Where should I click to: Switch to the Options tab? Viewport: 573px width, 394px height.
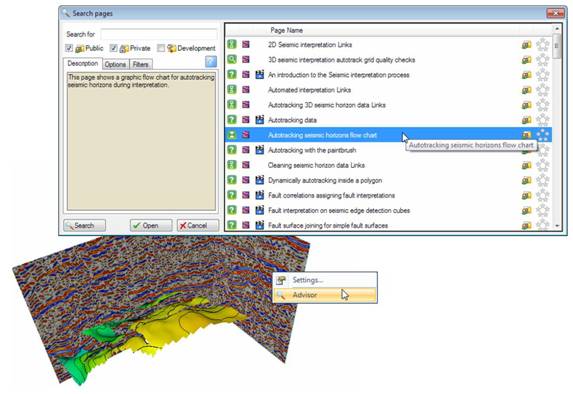coord(115,64)
